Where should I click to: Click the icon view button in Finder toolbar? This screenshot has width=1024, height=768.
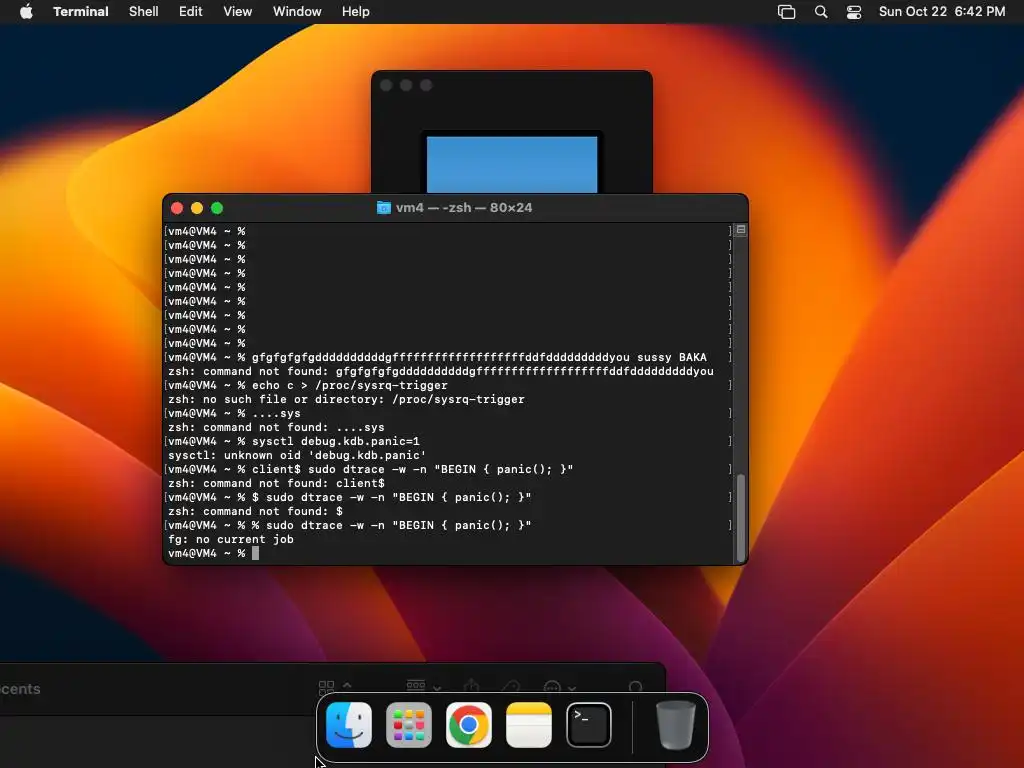click(x=327, y=686)
